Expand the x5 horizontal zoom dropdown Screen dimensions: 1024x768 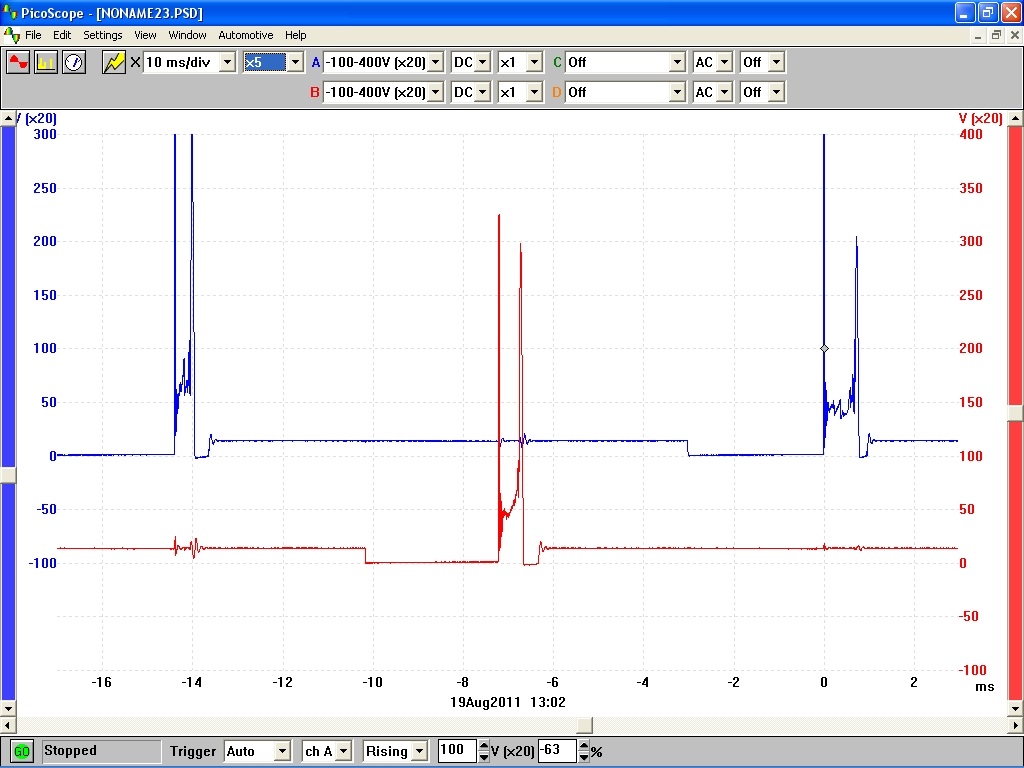click(x=294, y=62)
